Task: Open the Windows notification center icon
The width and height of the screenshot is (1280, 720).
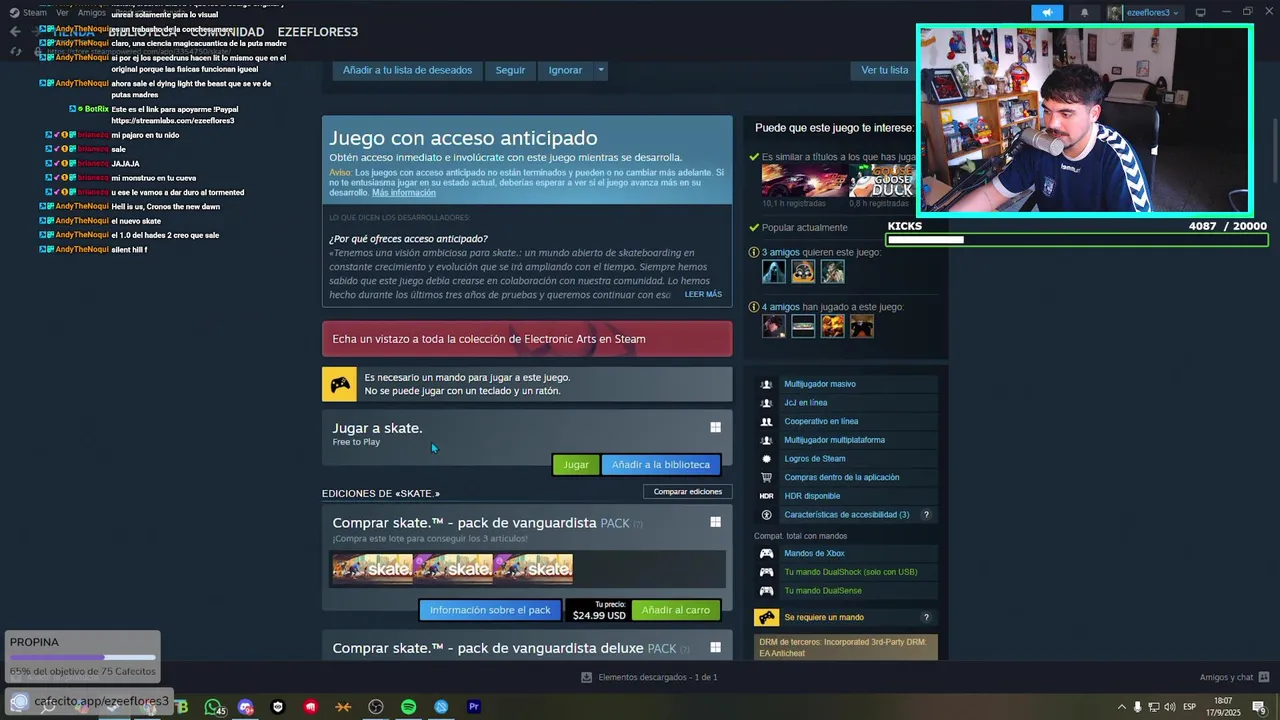Action: (x=1258, y=707)
